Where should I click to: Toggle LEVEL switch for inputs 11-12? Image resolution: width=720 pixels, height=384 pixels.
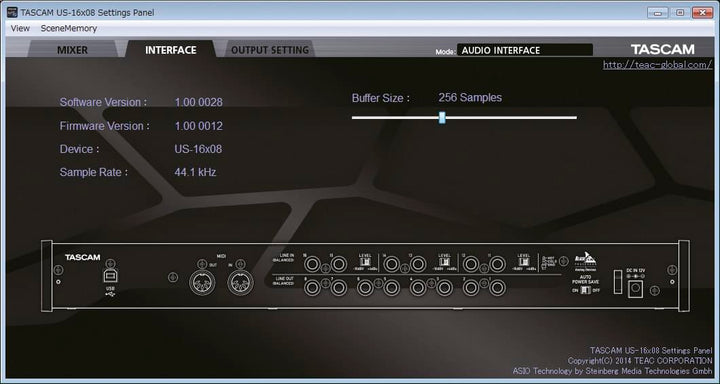523,262
